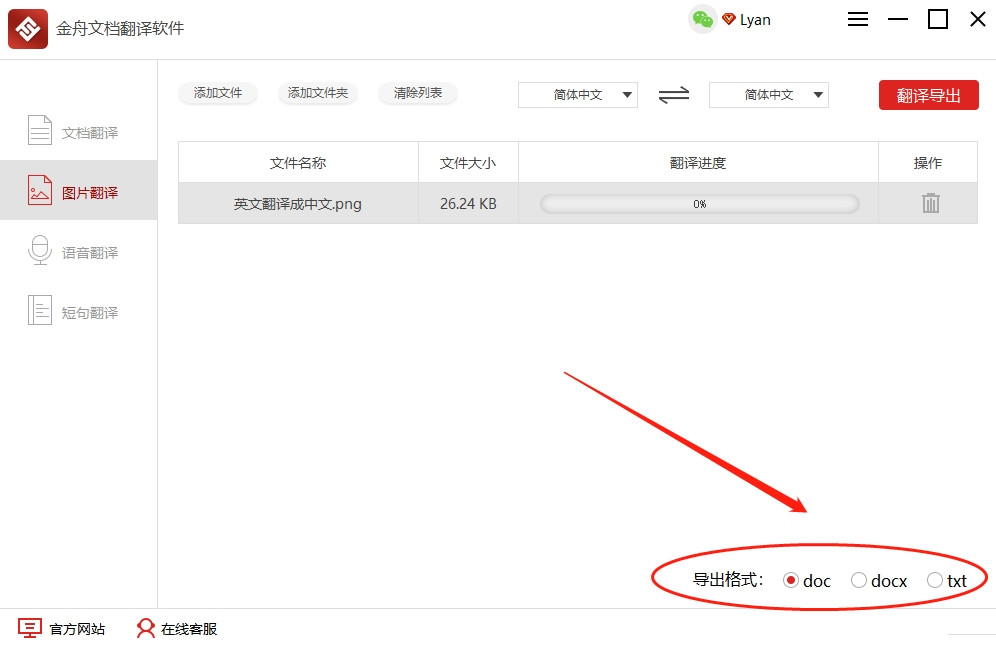Viewport: 996px width, 647px height.
Task: Click the official website monitor icon
Action: point(31,628)
